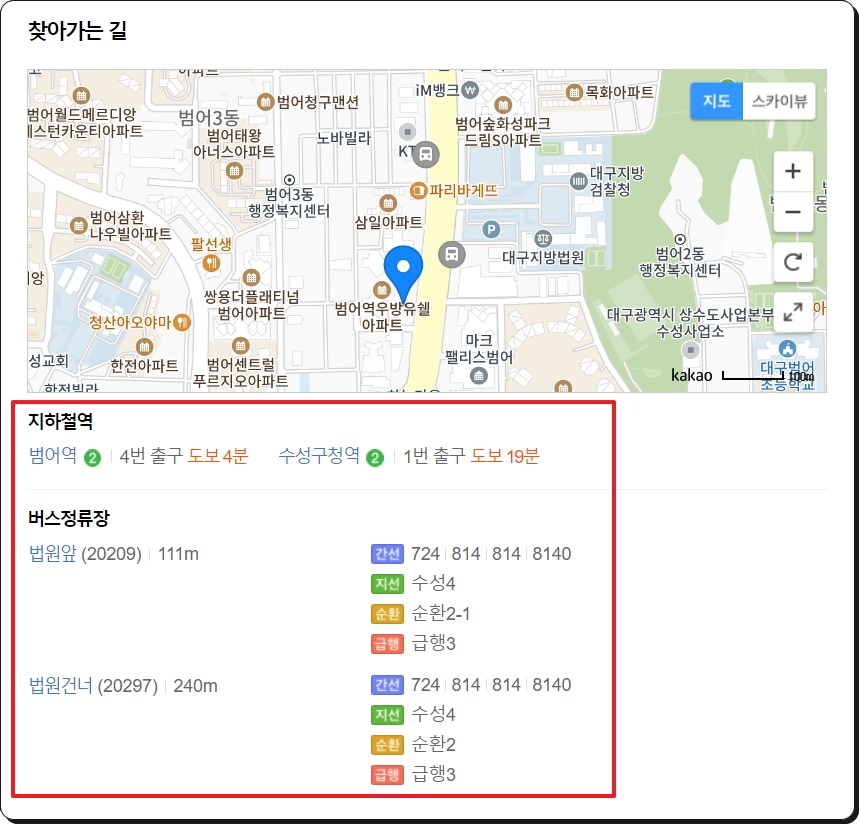Open the 법원건너 bus stop link
This screenshot has height=824, width=859.
pos(61,685)
